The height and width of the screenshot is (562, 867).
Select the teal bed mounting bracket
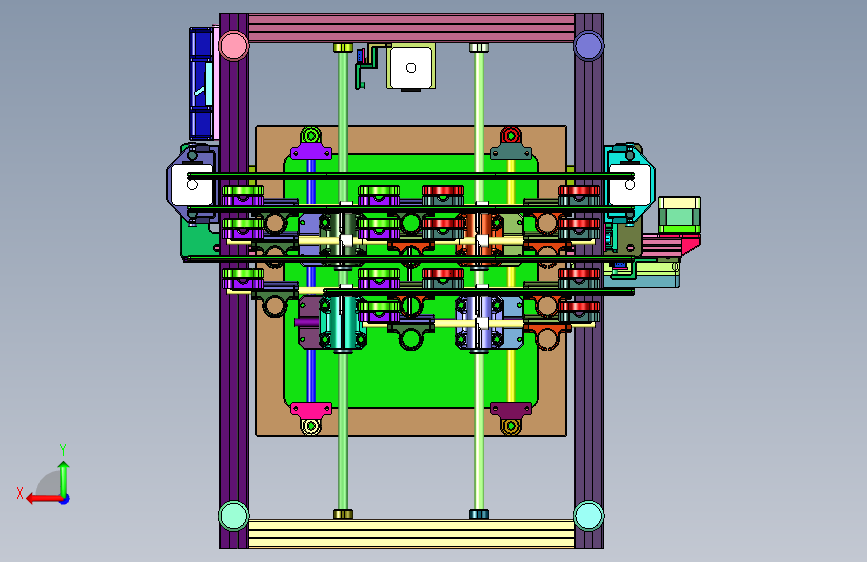511,152
